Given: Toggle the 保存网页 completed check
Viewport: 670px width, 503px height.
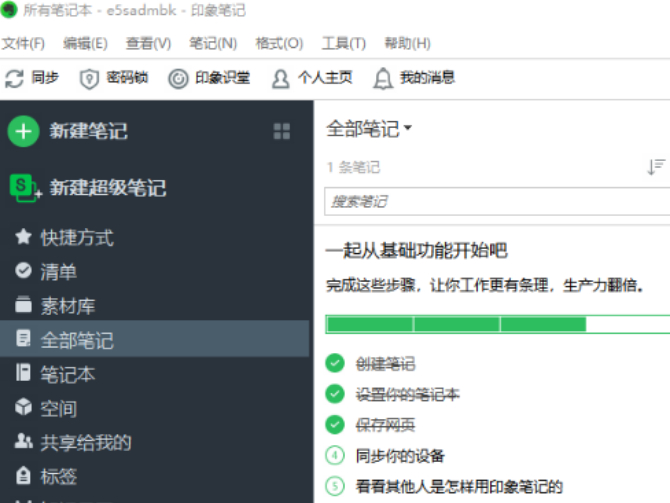Looking at the screenshot, I should tap(335, 425).
